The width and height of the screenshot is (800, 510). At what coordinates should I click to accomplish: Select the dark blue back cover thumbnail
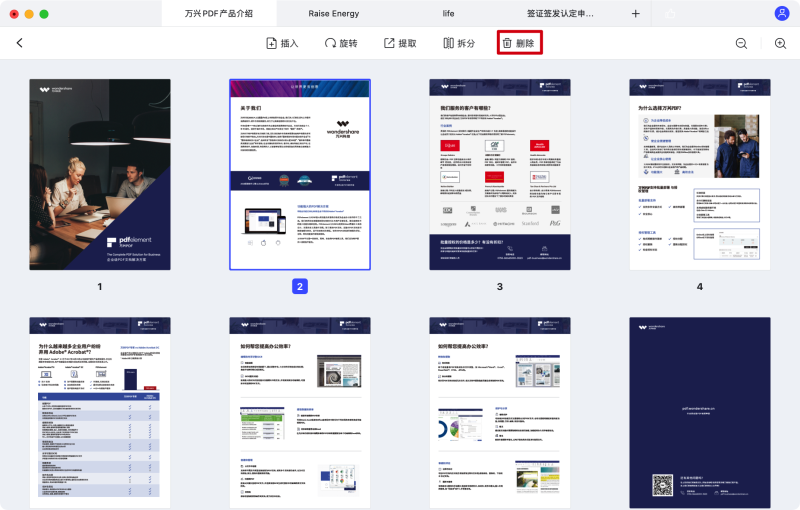point(700,412)
